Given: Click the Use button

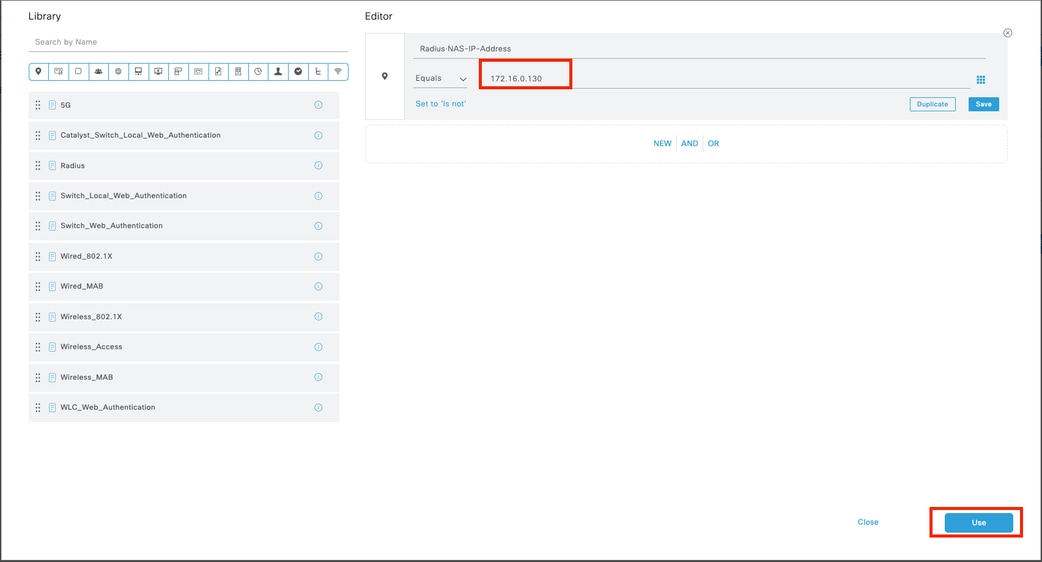Looking at the screenshot, I should 979,523.
